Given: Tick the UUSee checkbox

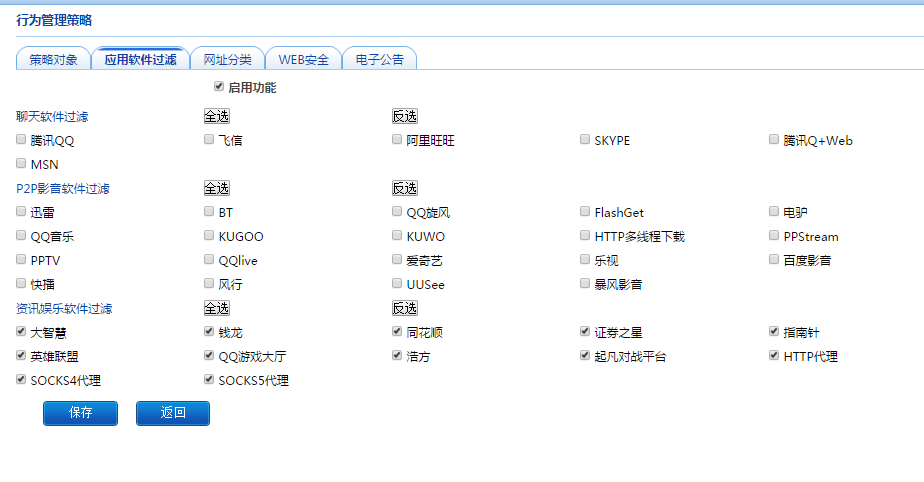Looking at the screenshot, I should (x=397, y=283).
